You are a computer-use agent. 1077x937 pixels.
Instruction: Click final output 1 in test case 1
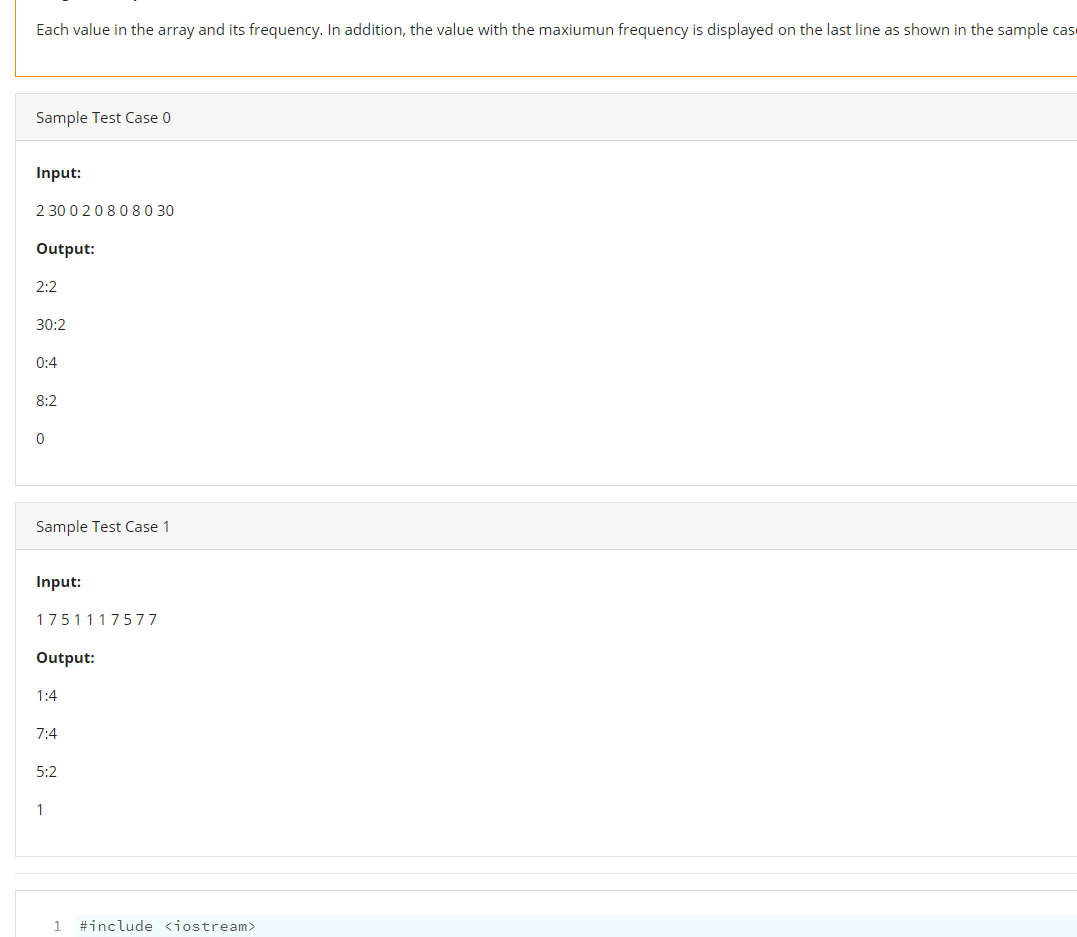pyautogui.click(x=39, y=809)
